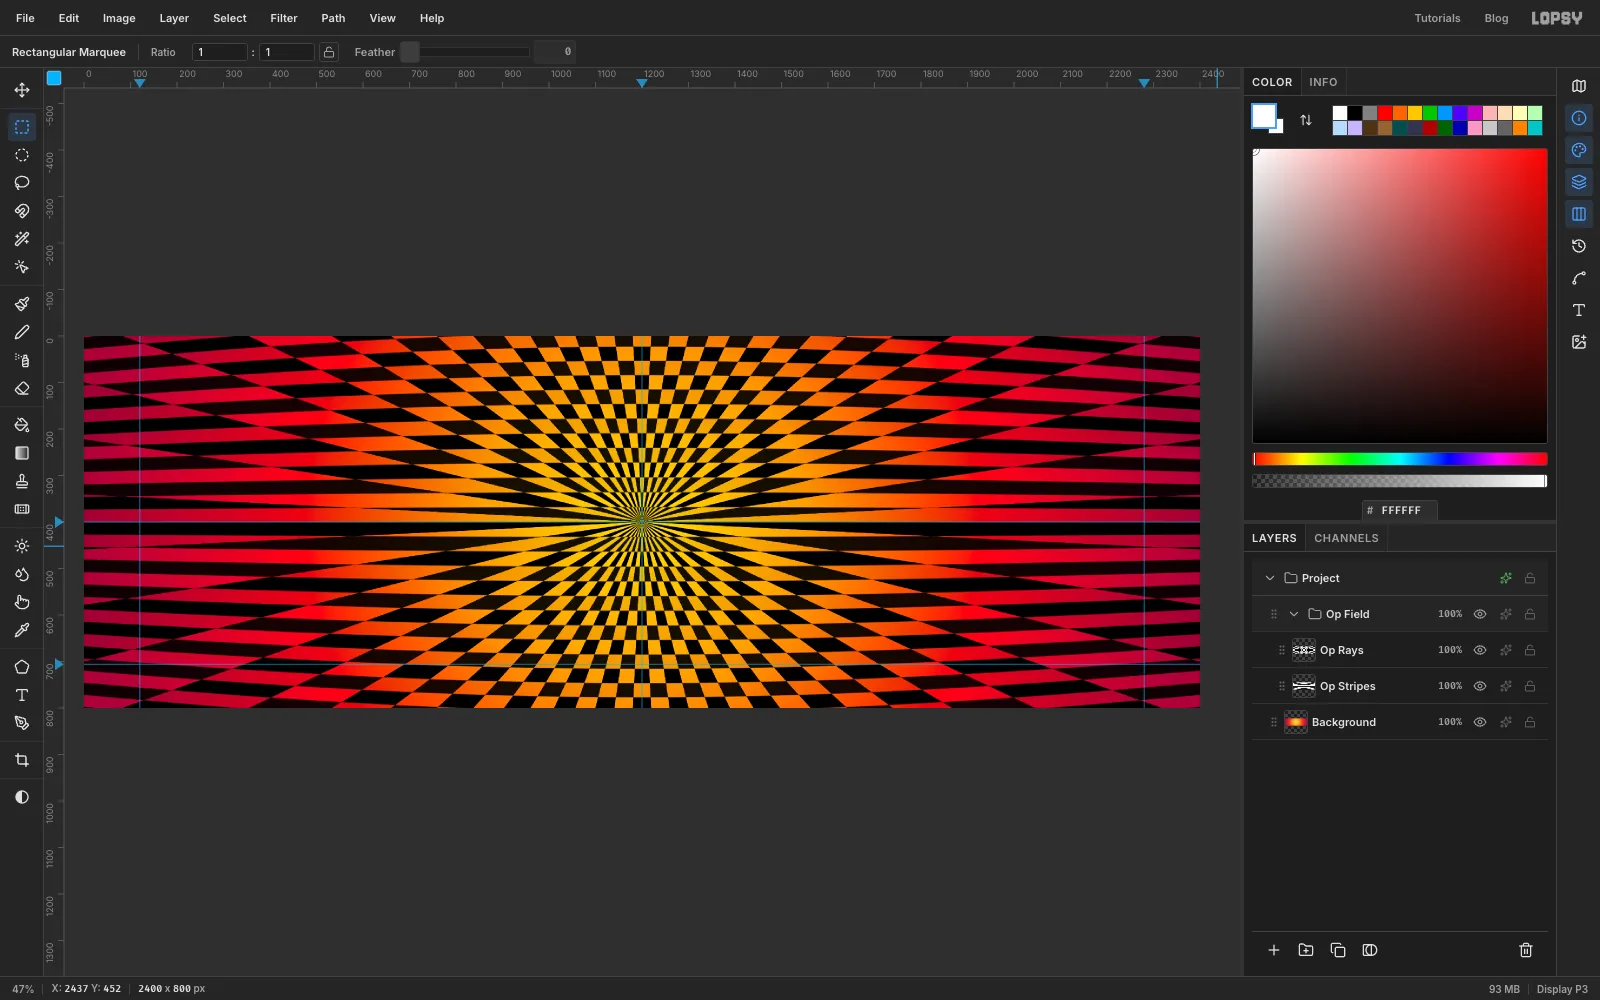Select the Pencil tool

pos(22,332)
